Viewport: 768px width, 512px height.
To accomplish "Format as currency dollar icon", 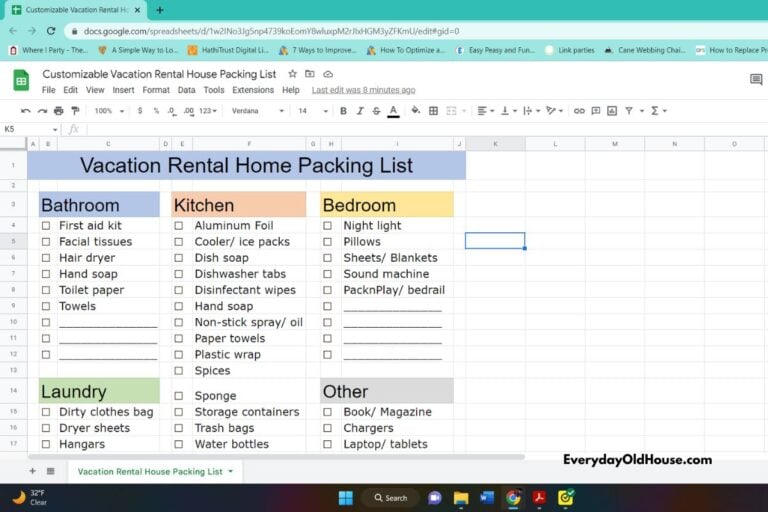I will (x=140, y=111).
